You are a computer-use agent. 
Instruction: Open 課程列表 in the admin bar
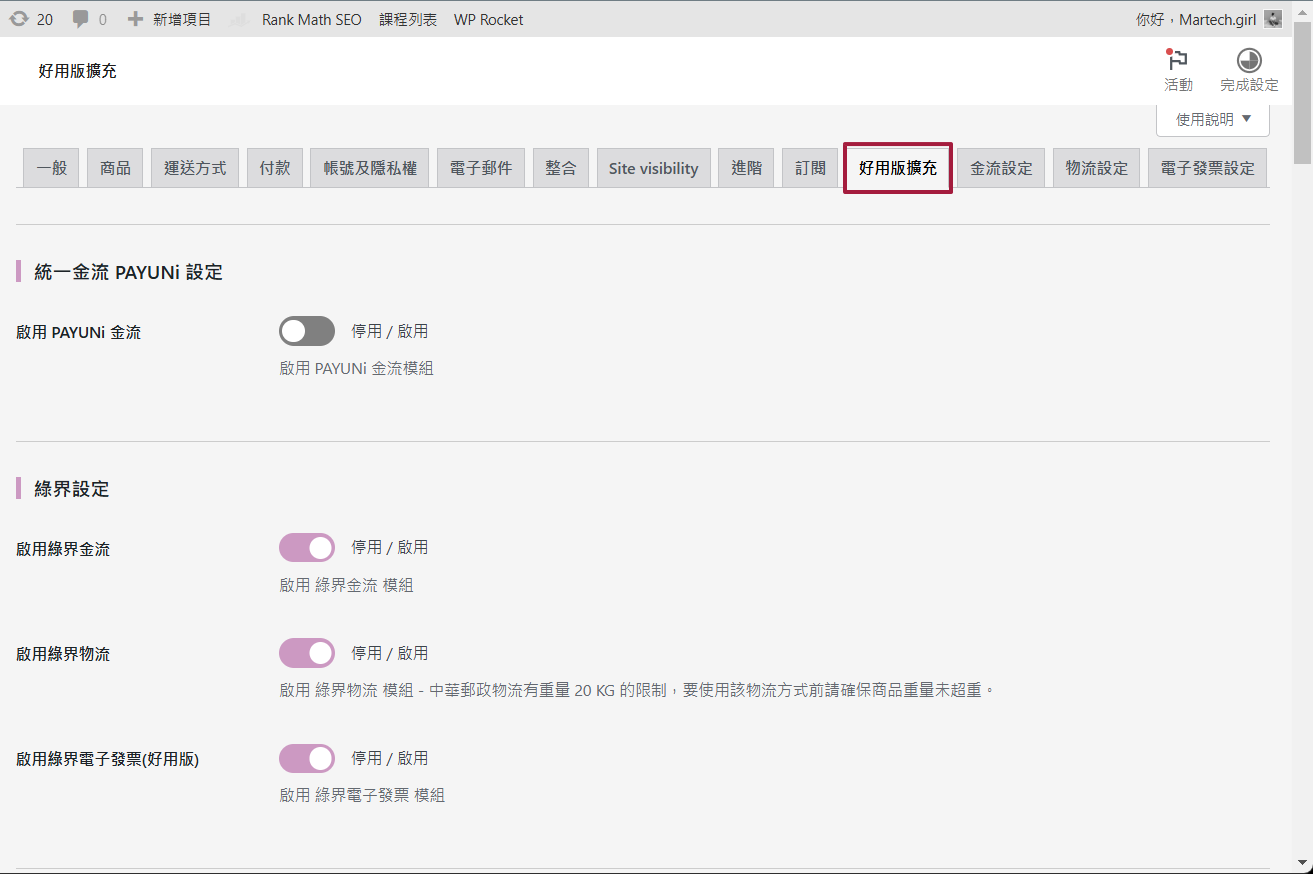(x=408, y=19)
